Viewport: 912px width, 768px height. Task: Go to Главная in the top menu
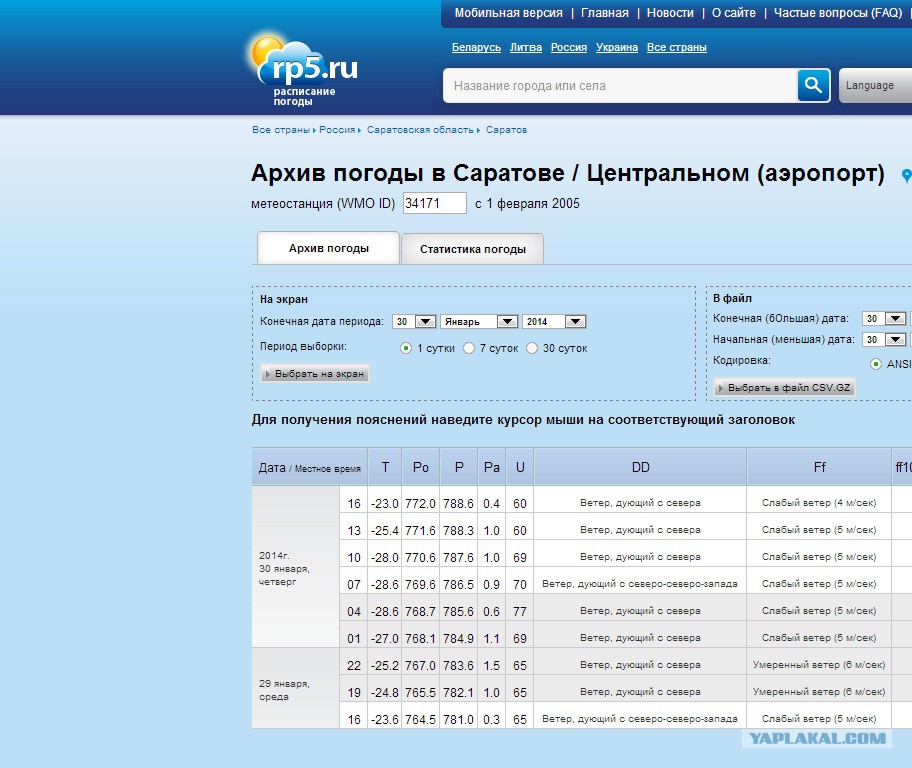click(x=605, y=13)
